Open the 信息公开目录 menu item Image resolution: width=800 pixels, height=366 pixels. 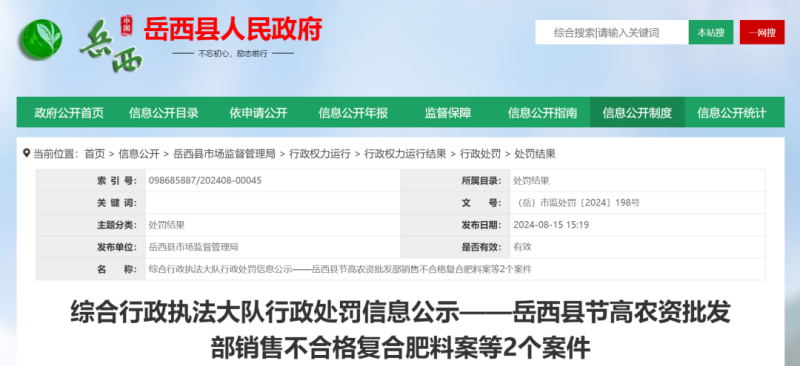coord(164,113)
